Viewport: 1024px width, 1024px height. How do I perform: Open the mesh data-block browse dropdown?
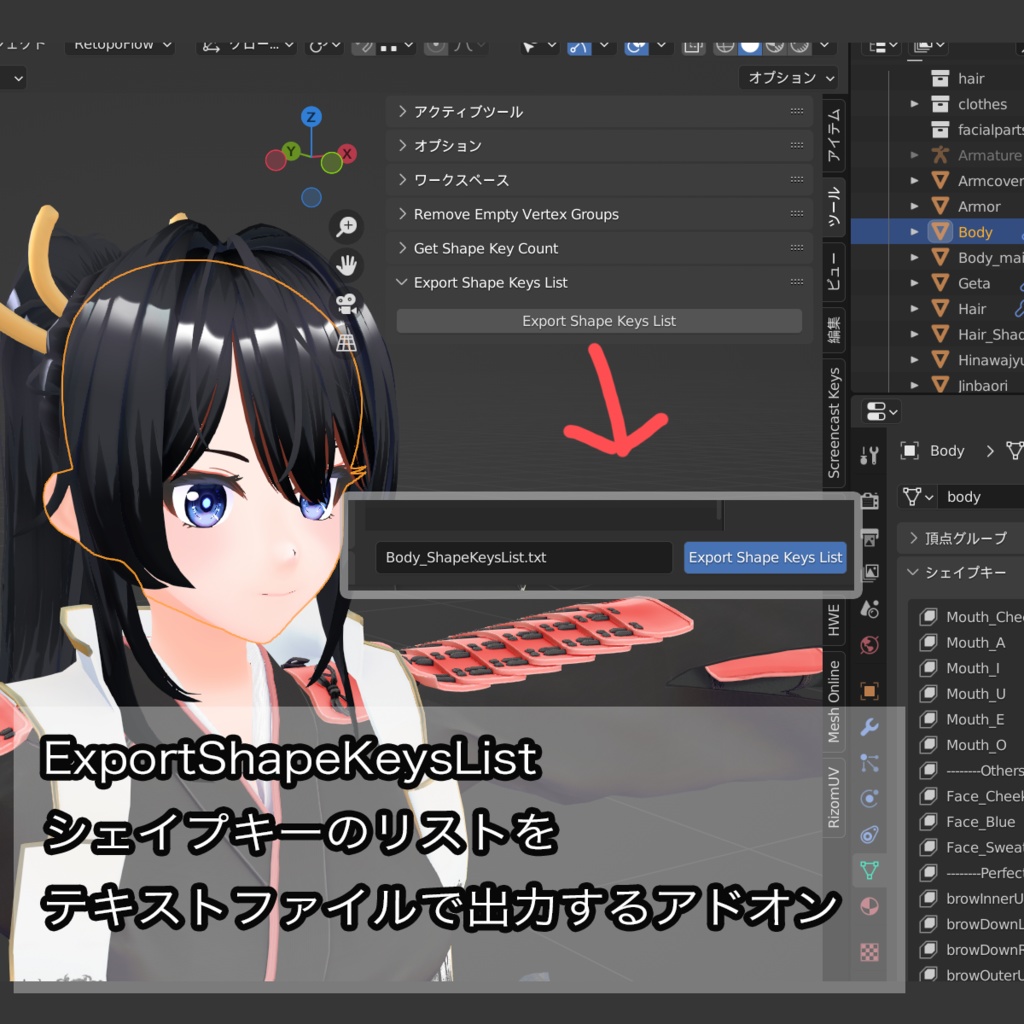pyautogui.click(x=918, y=497)
